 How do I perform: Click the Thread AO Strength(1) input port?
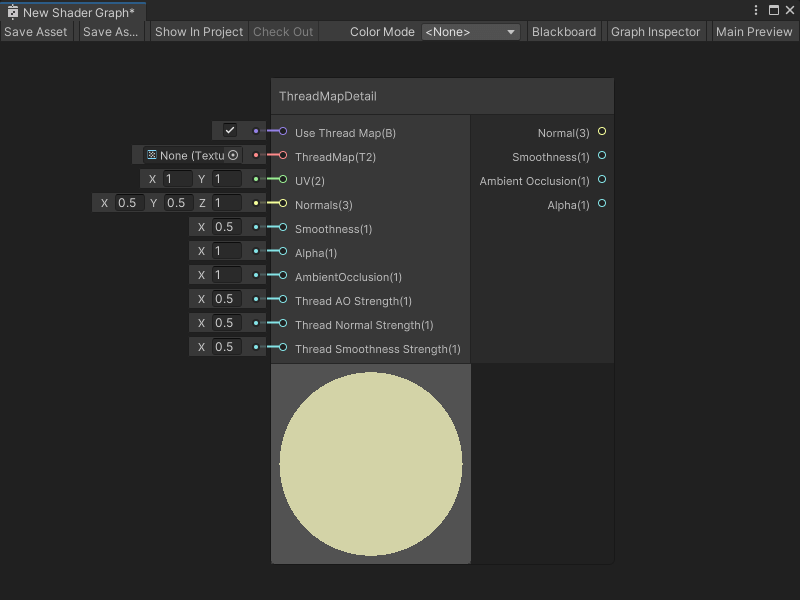pos(281,299)
